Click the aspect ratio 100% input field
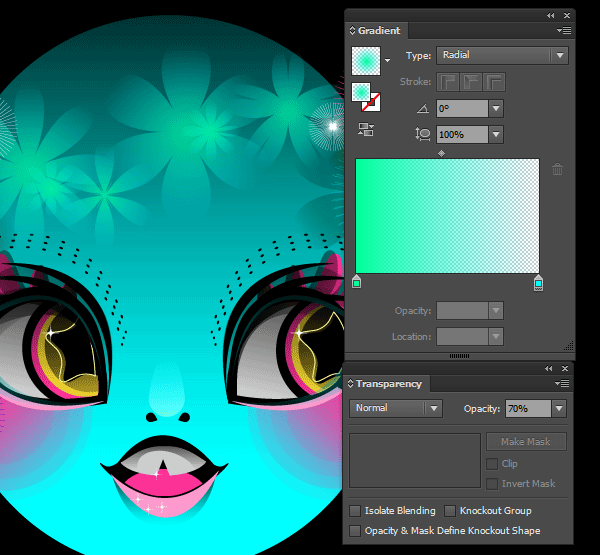Image resolution: width=600 pixels, height=555 pixels. click(461, 134)
